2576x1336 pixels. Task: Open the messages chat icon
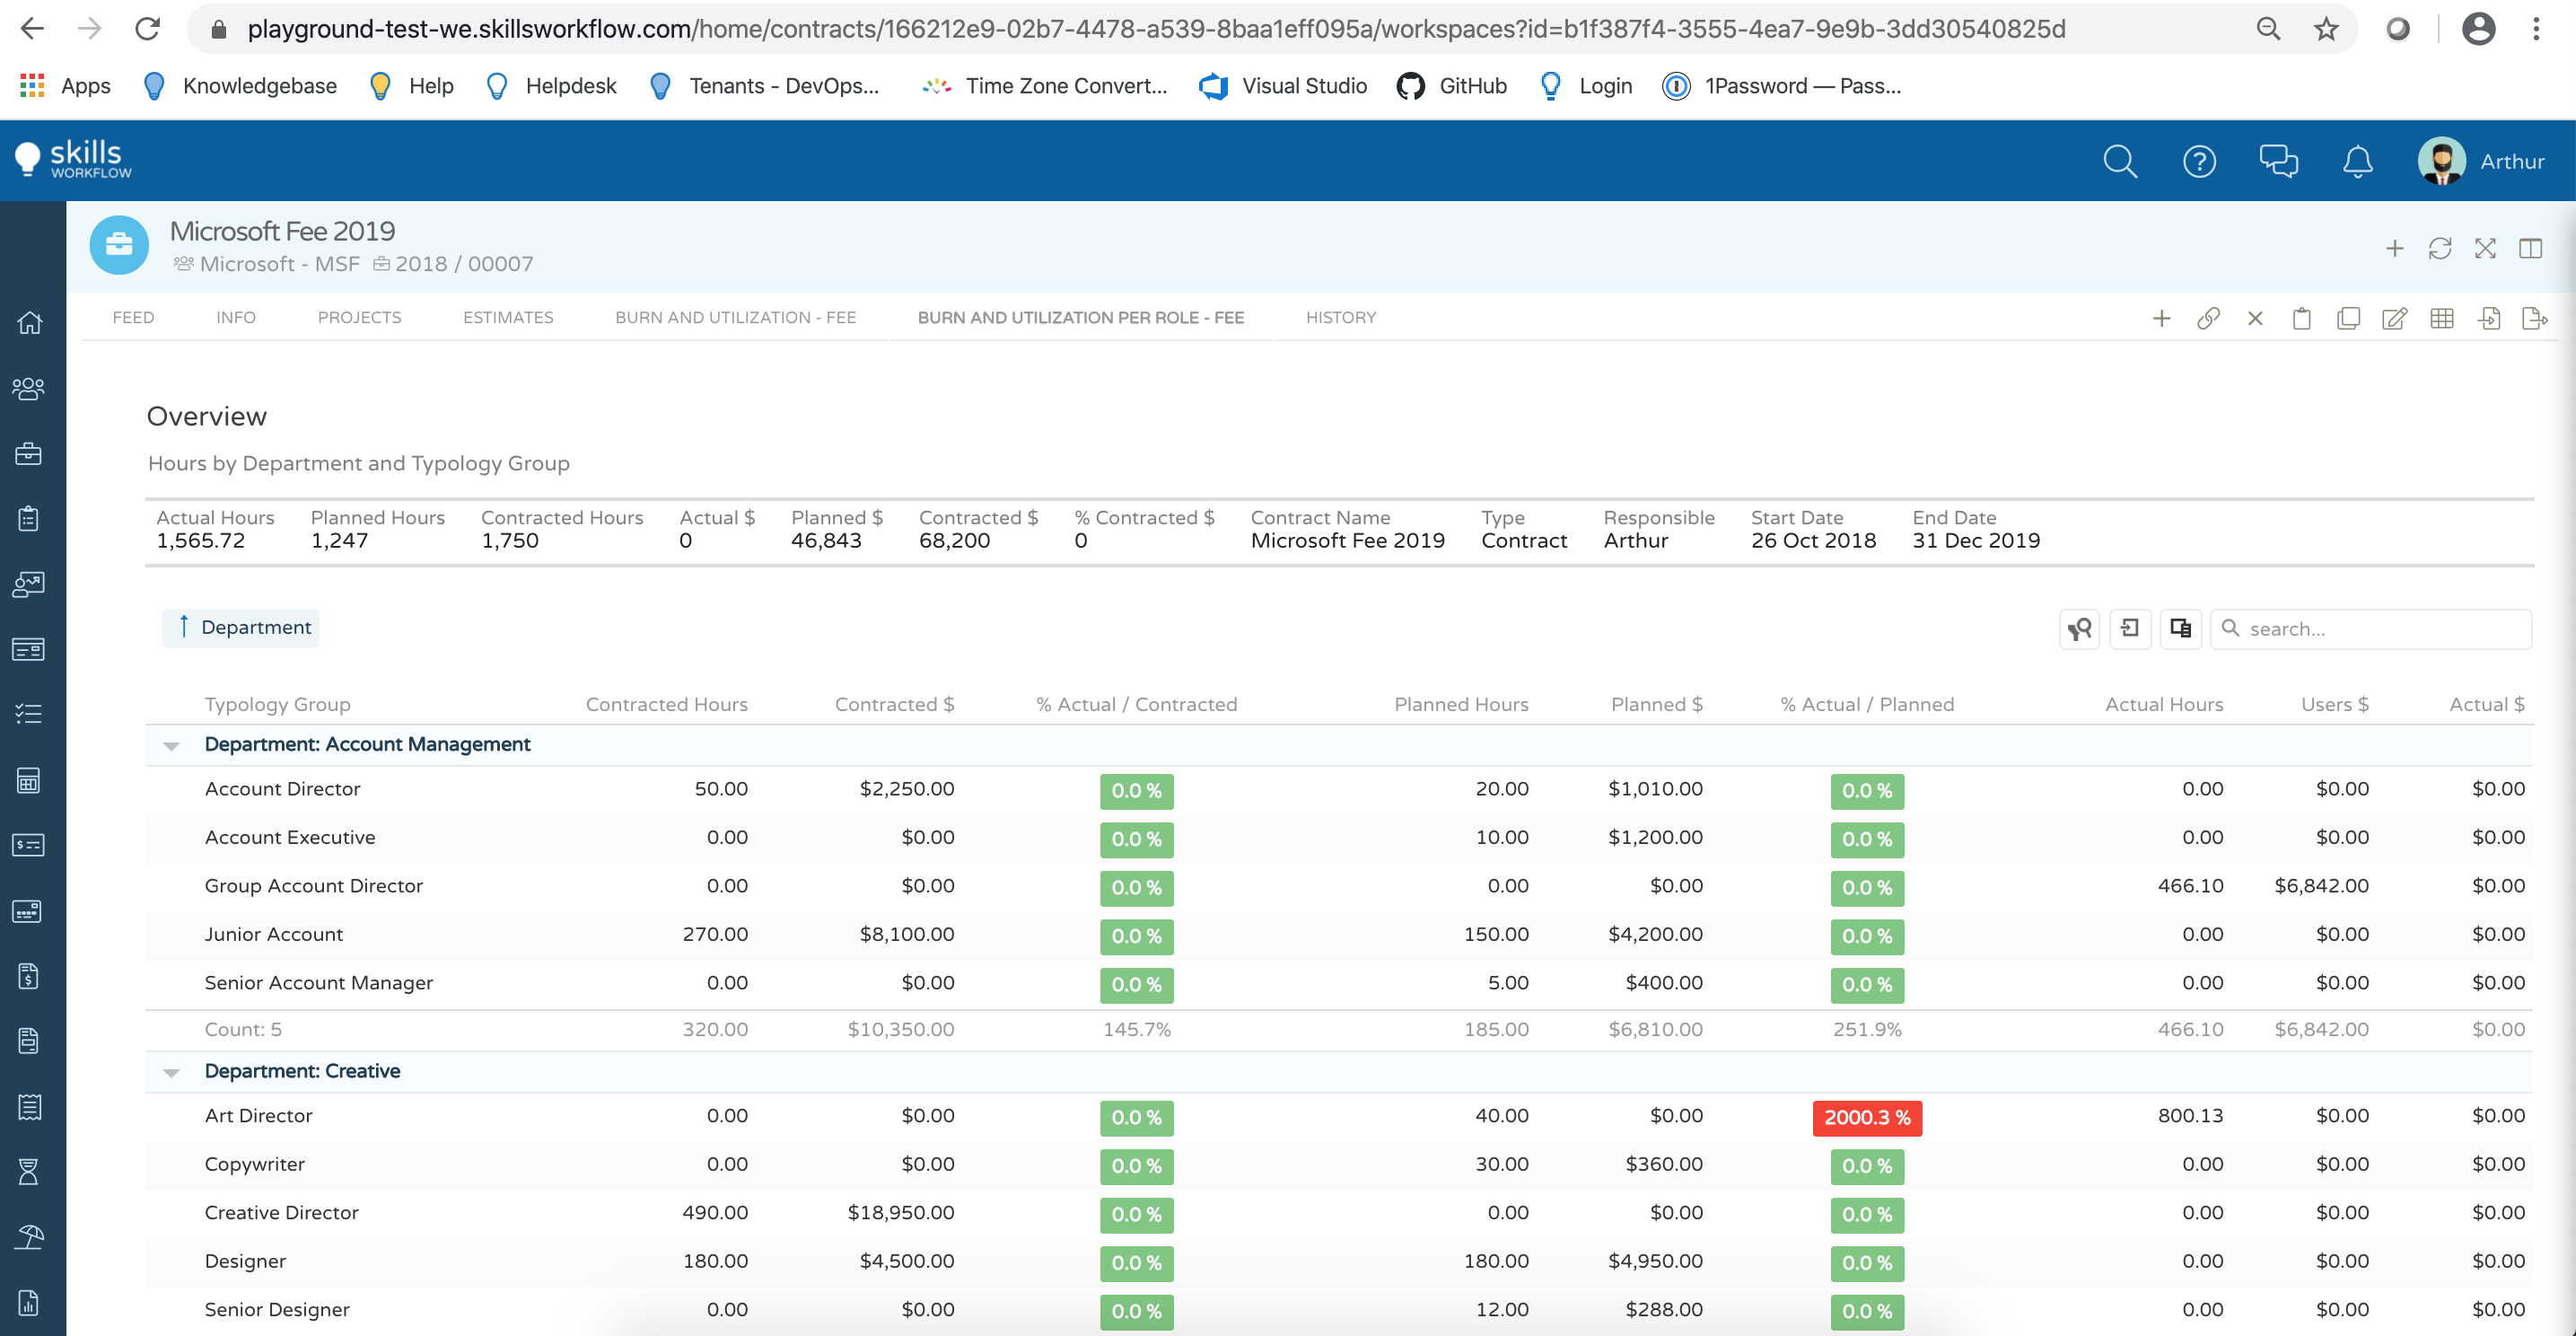2279,161
